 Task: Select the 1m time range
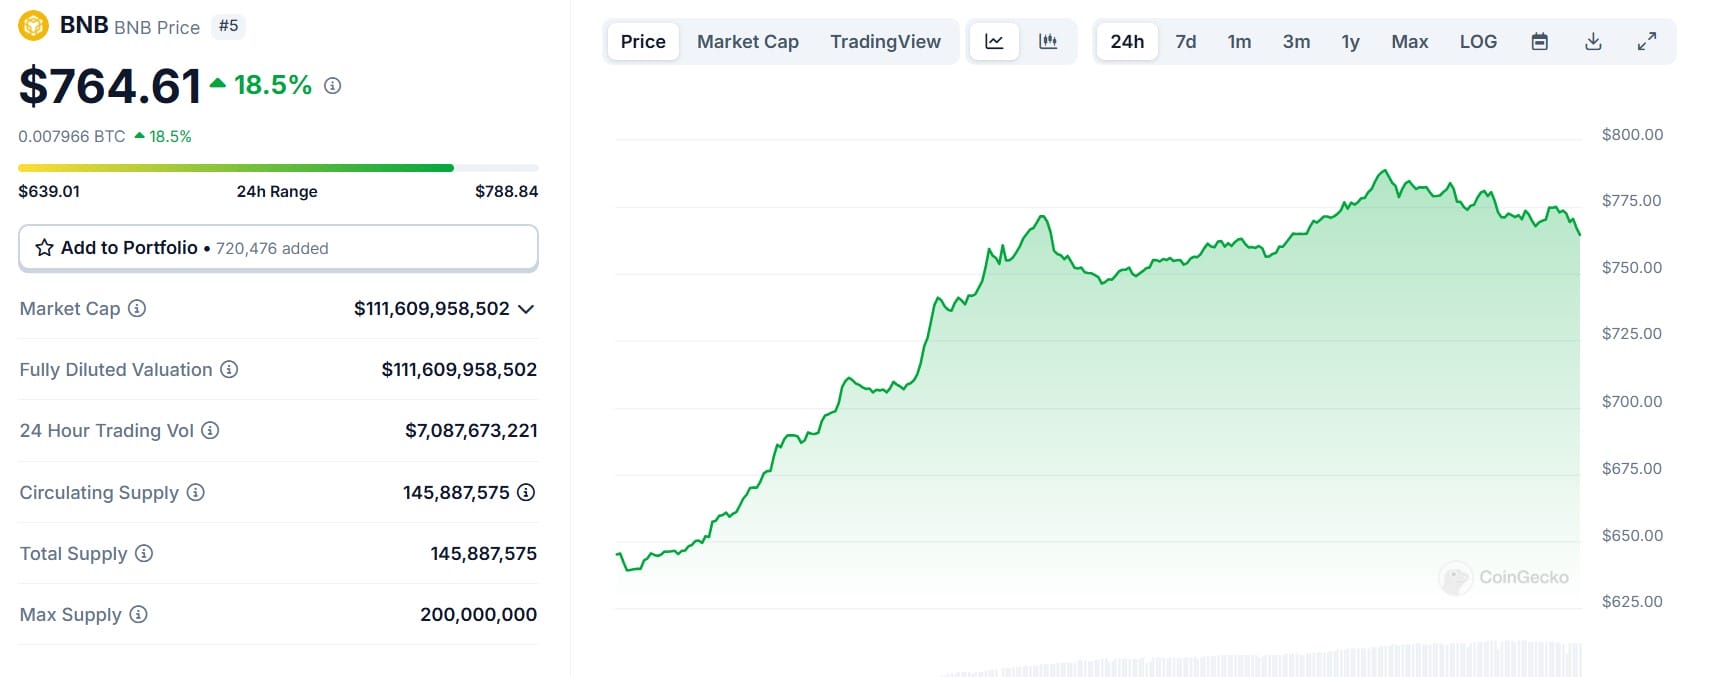(1239, 42)
